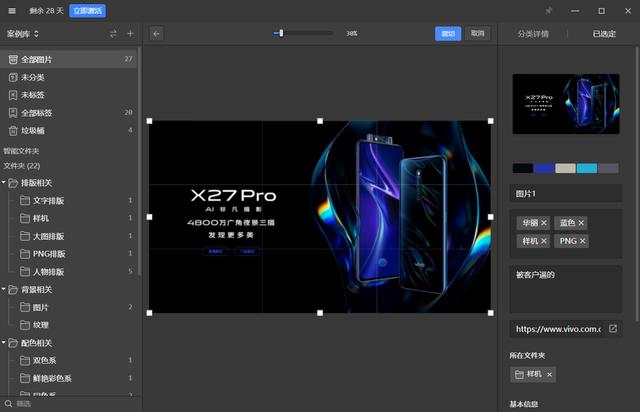
Task: Select 未标签 in the sidebar
Action: (69, 95)
